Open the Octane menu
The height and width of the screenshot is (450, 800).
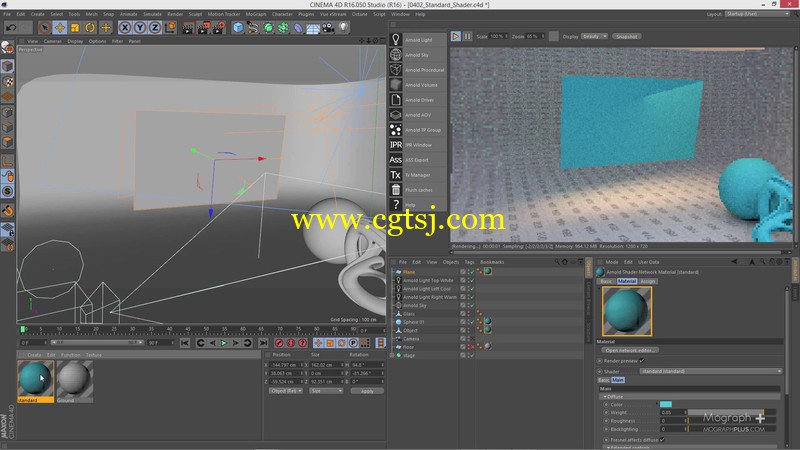click(359, 14)
